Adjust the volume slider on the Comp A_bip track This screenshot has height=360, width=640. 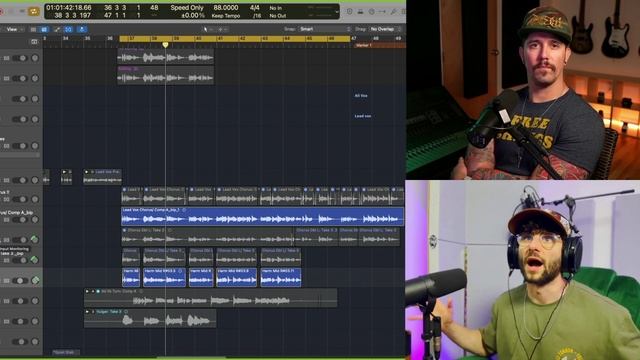pyautogui.click(x=19, y=220)
